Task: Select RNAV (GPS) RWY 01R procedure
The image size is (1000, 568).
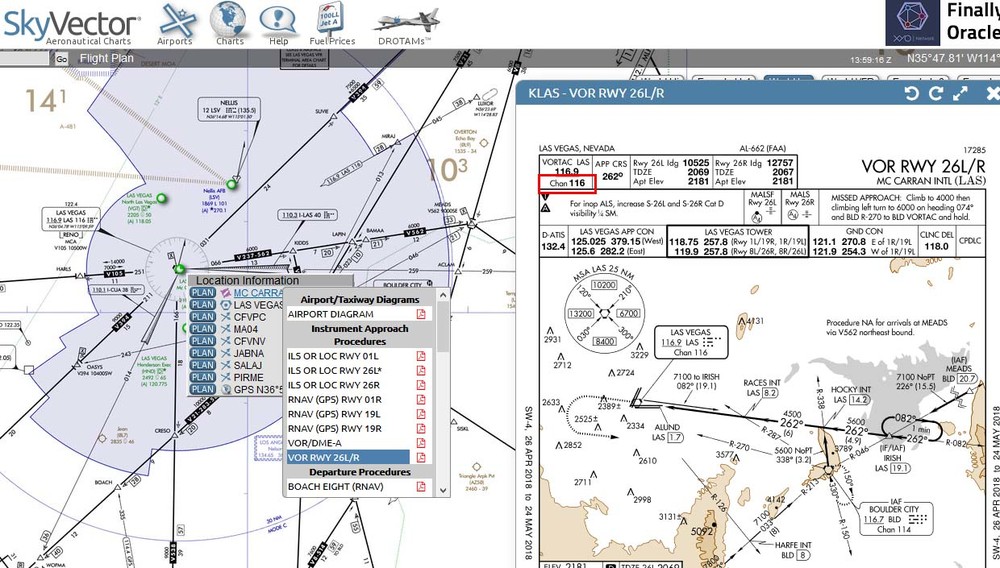Action: [335, 400]
